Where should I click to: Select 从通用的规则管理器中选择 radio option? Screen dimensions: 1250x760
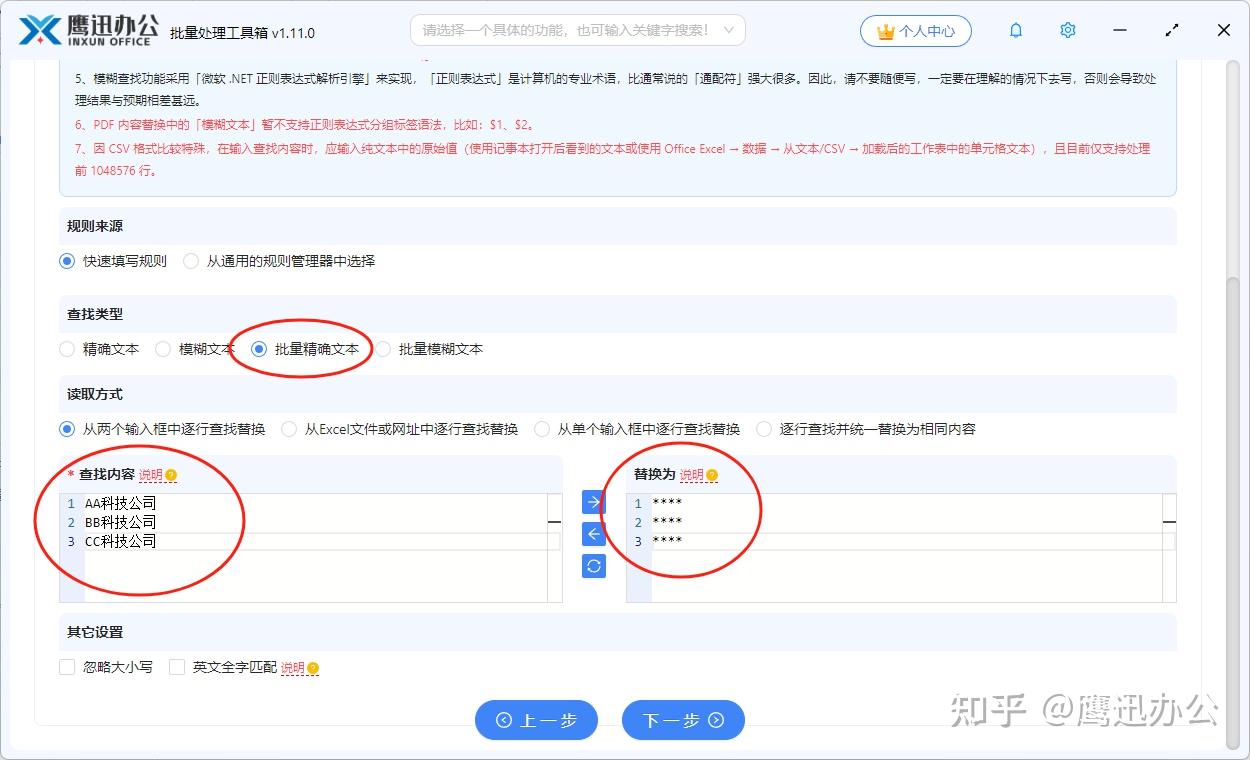pos(191,261)
